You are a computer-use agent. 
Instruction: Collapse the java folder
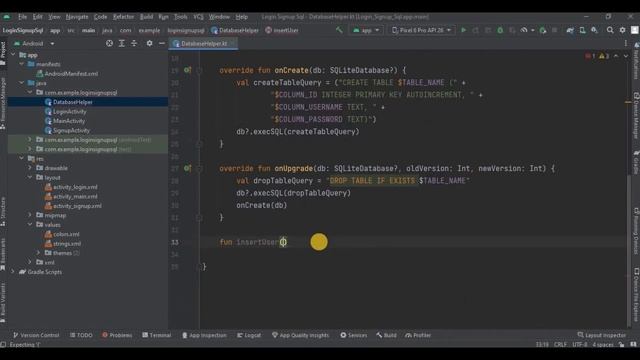22,83
